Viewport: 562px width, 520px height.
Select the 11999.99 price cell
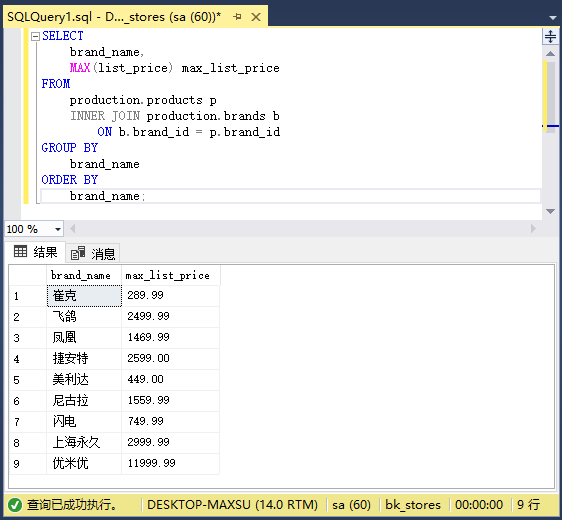click(x=171, y=463)
